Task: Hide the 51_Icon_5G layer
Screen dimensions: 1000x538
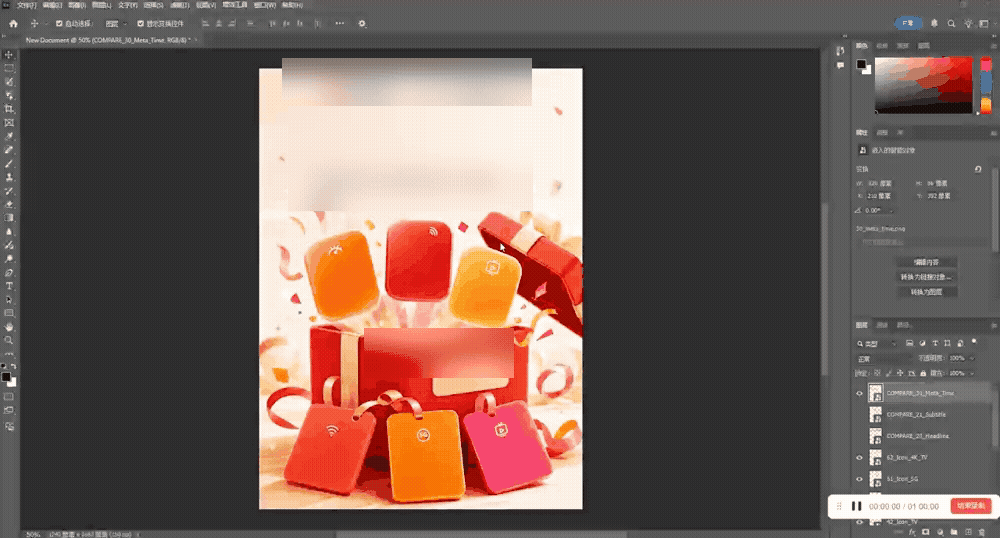Action: pyautogui.click(x=859, y=479)
